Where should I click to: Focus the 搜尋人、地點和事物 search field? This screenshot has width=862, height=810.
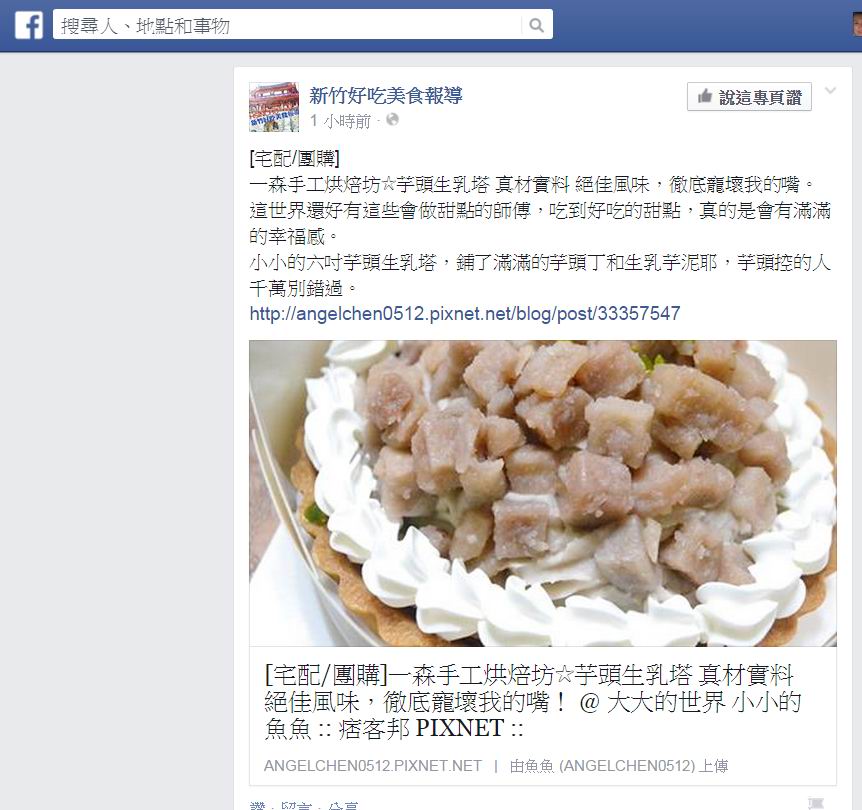tap(287, 25)
